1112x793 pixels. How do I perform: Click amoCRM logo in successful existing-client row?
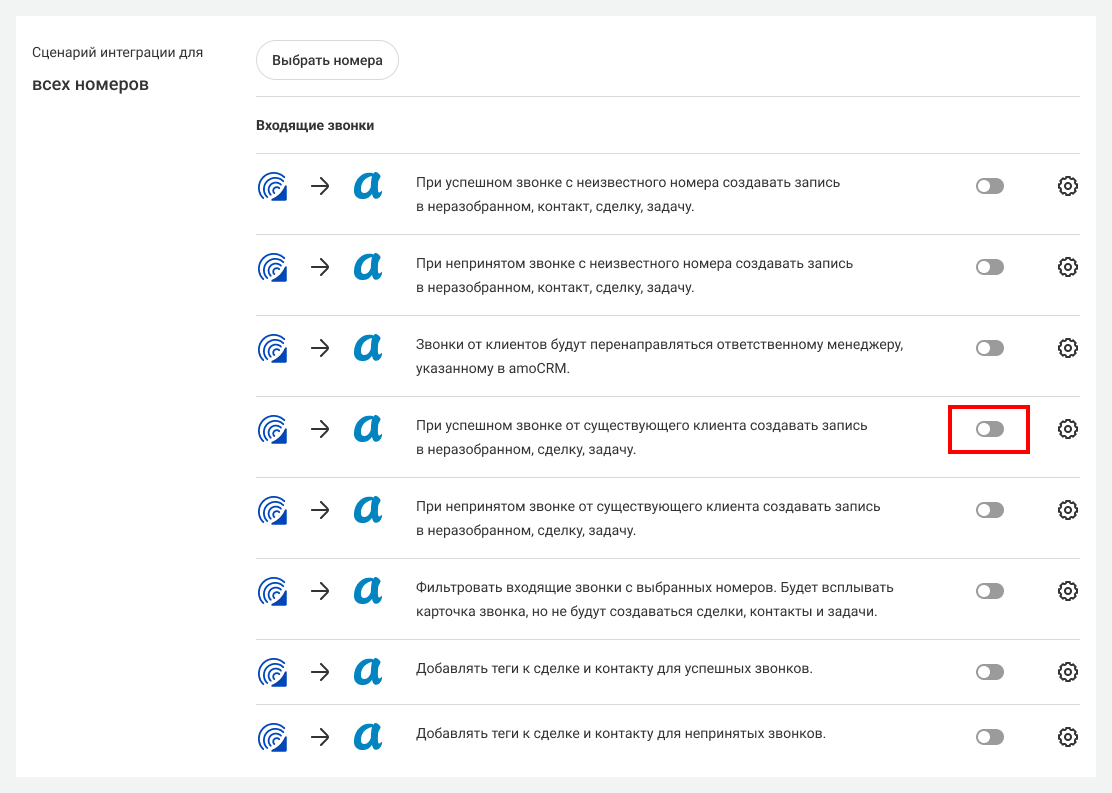click(x=368, y=428)
